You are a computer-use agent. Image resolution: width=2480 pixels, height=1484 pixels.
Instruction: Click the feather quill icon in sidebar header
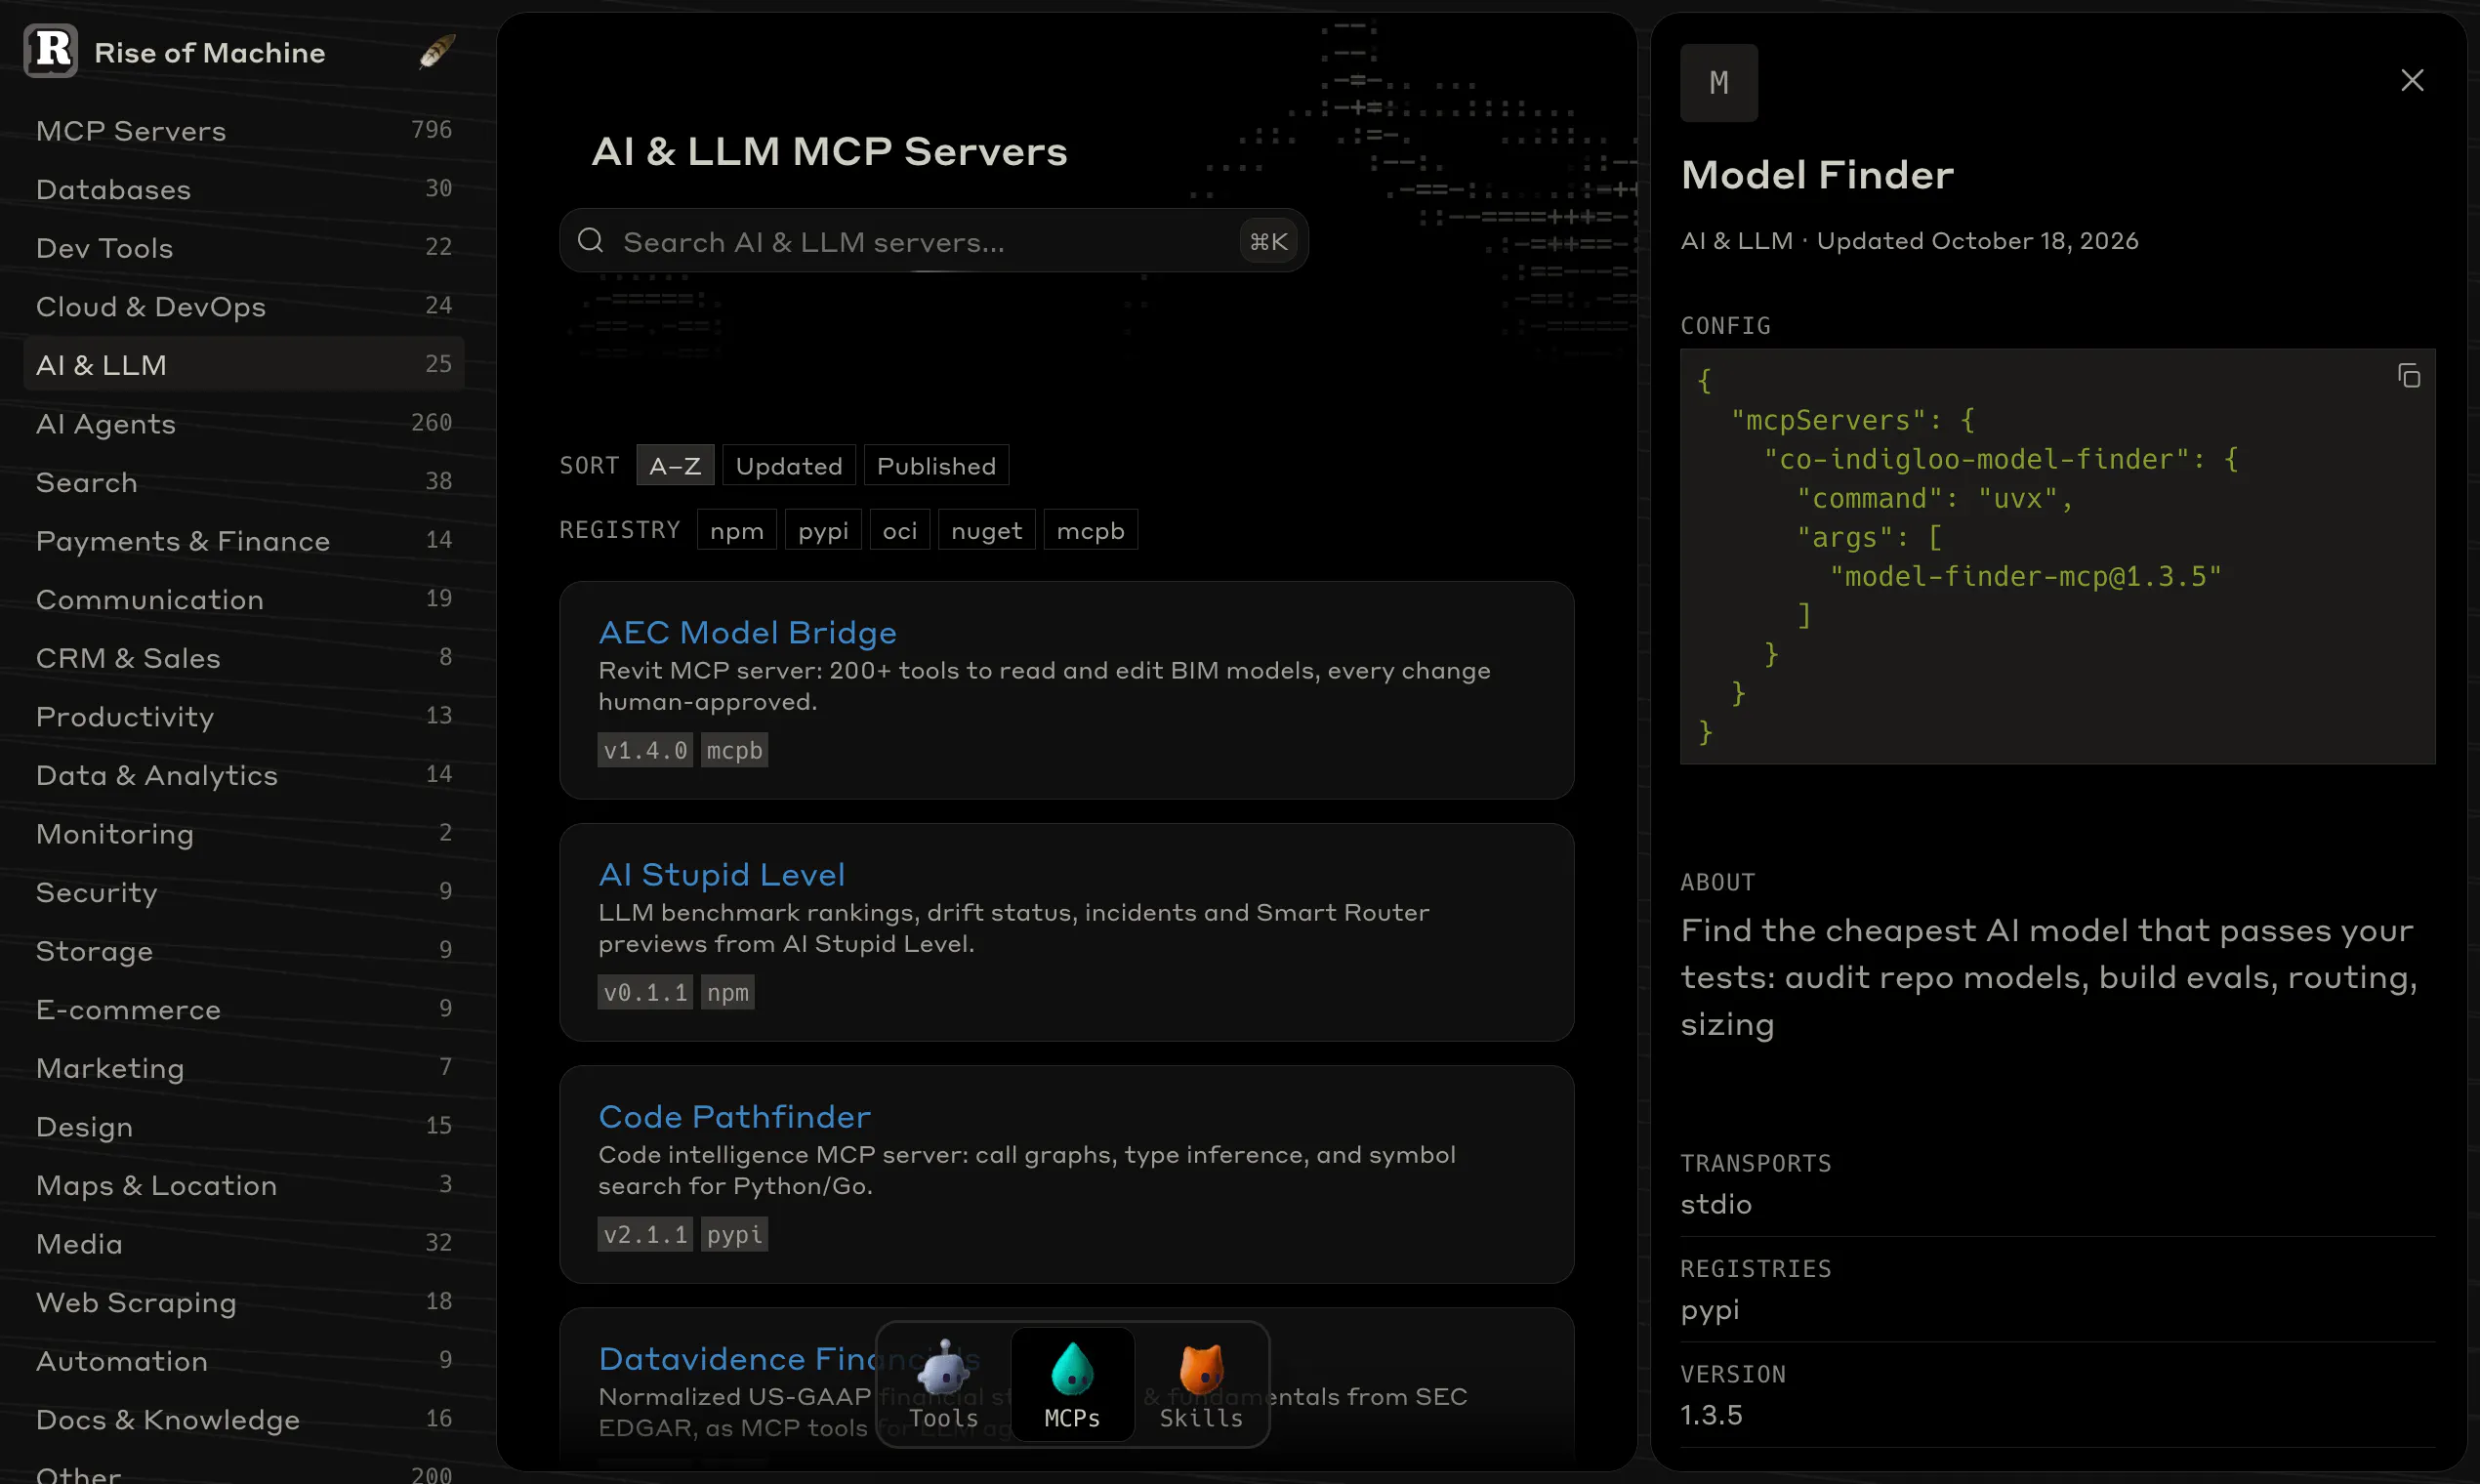pos(437,51)
